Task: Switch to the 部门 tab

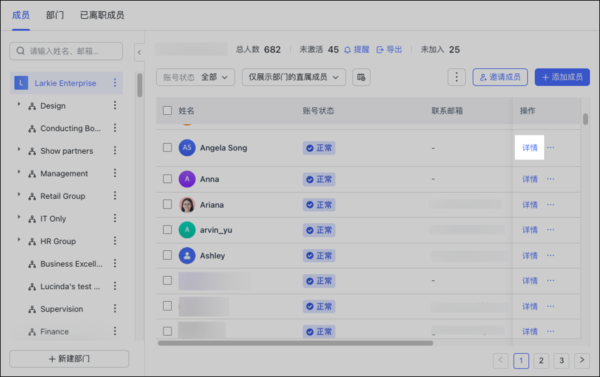Action: (55, 15)
